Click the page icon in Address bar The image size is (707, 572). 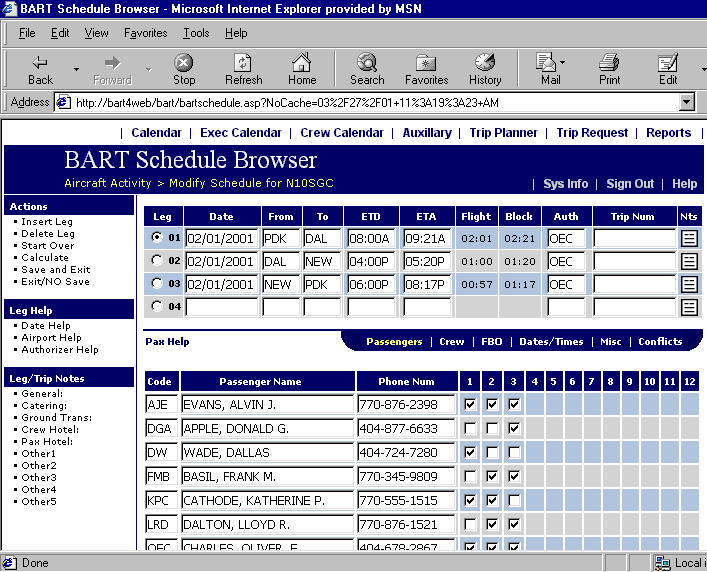pos(63,102)
